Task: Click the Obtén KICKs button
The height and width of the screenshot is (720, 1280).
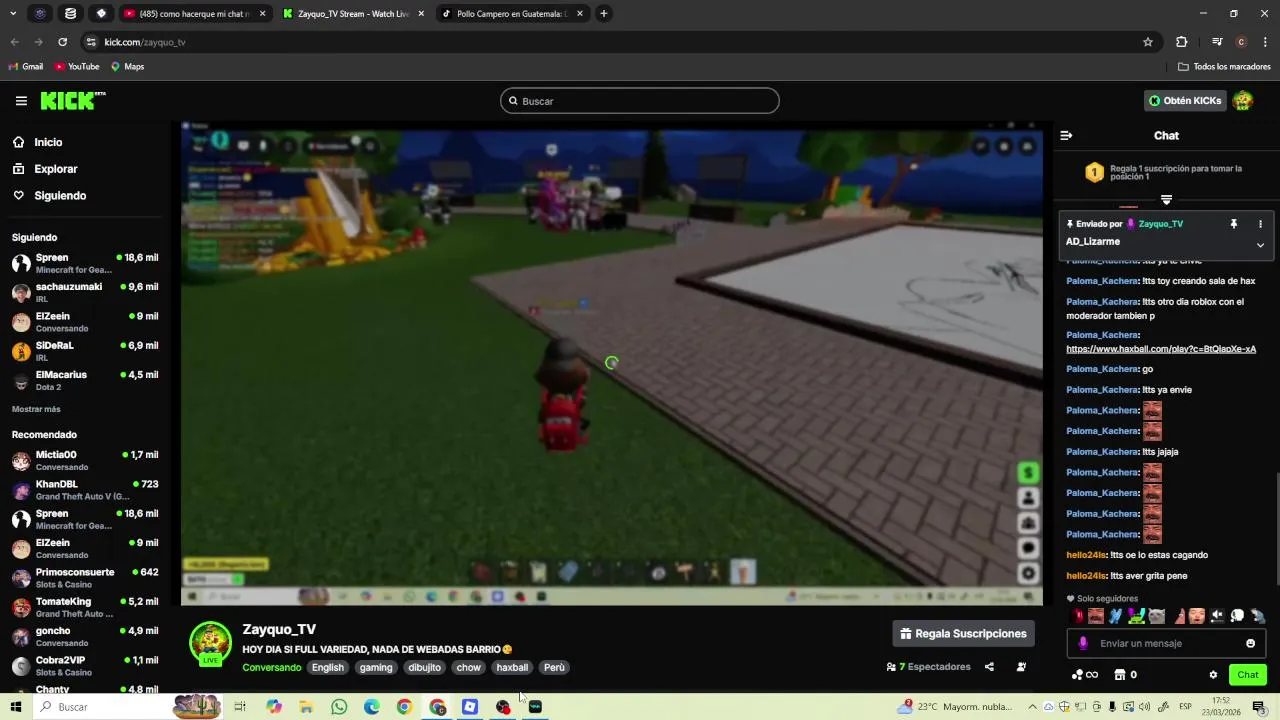Action: [1185, 101]
